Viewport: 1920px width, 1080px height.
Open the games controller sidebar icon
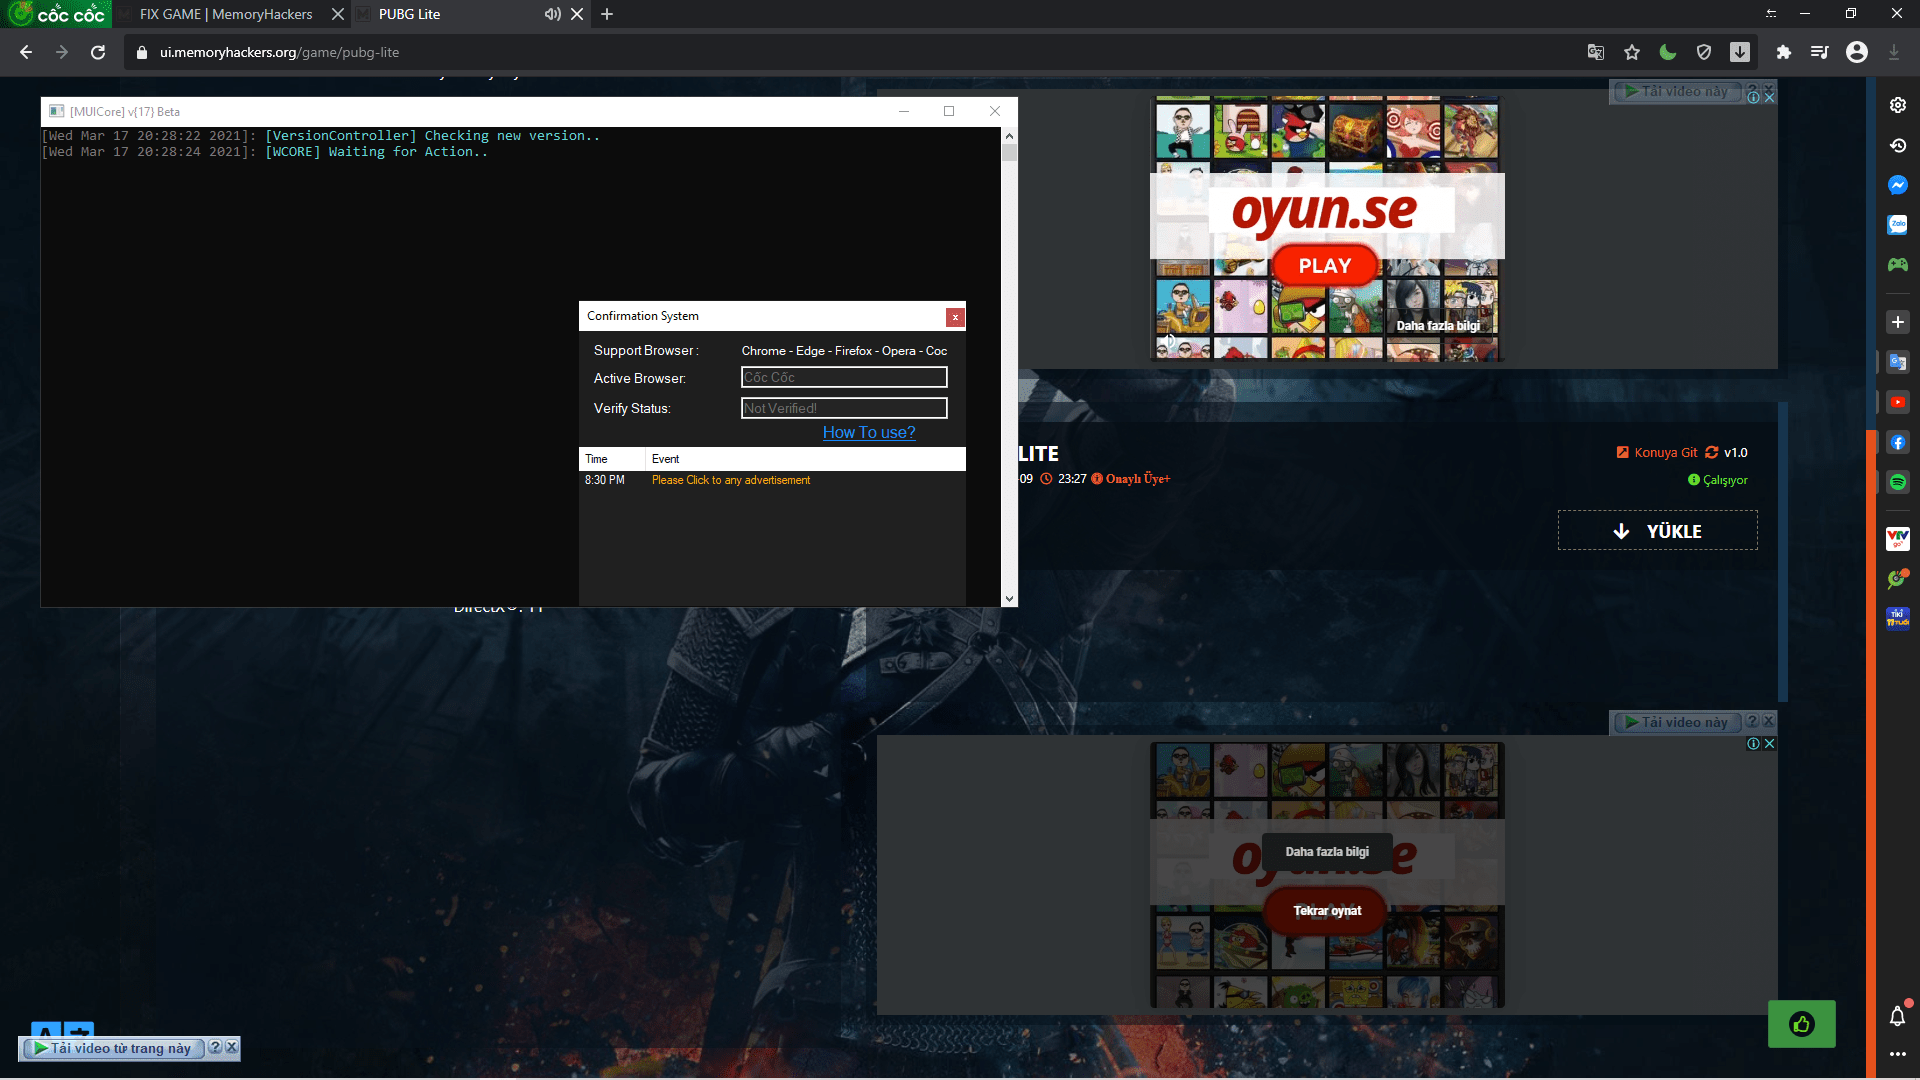click(x=1898, y=265)
